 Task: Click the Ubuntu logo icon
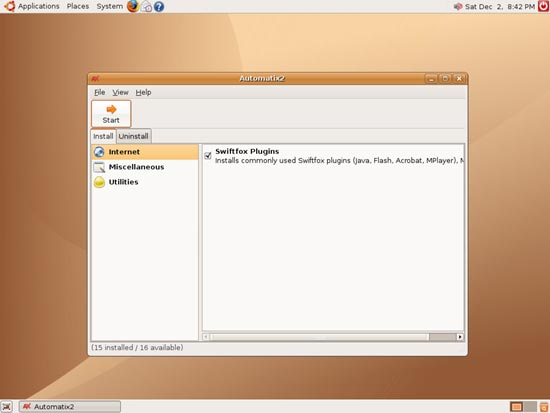coord(9,6)
